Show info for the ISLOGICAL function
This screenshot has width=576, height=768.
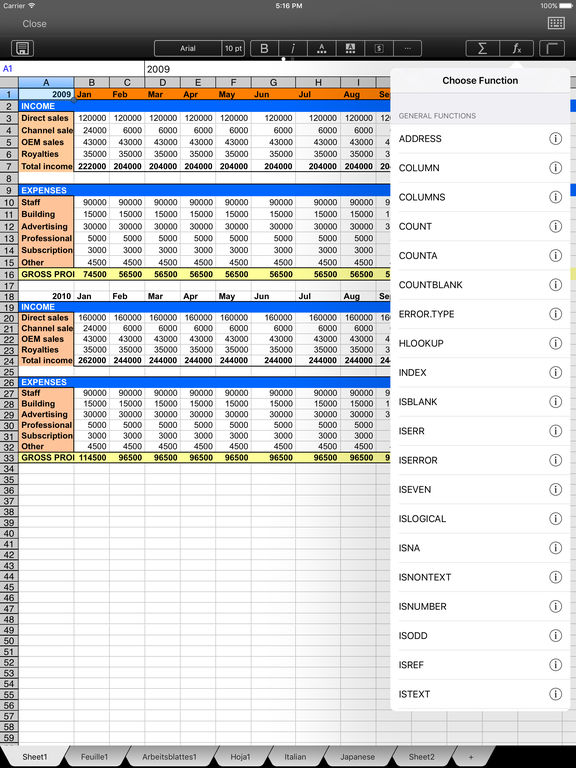555,519
